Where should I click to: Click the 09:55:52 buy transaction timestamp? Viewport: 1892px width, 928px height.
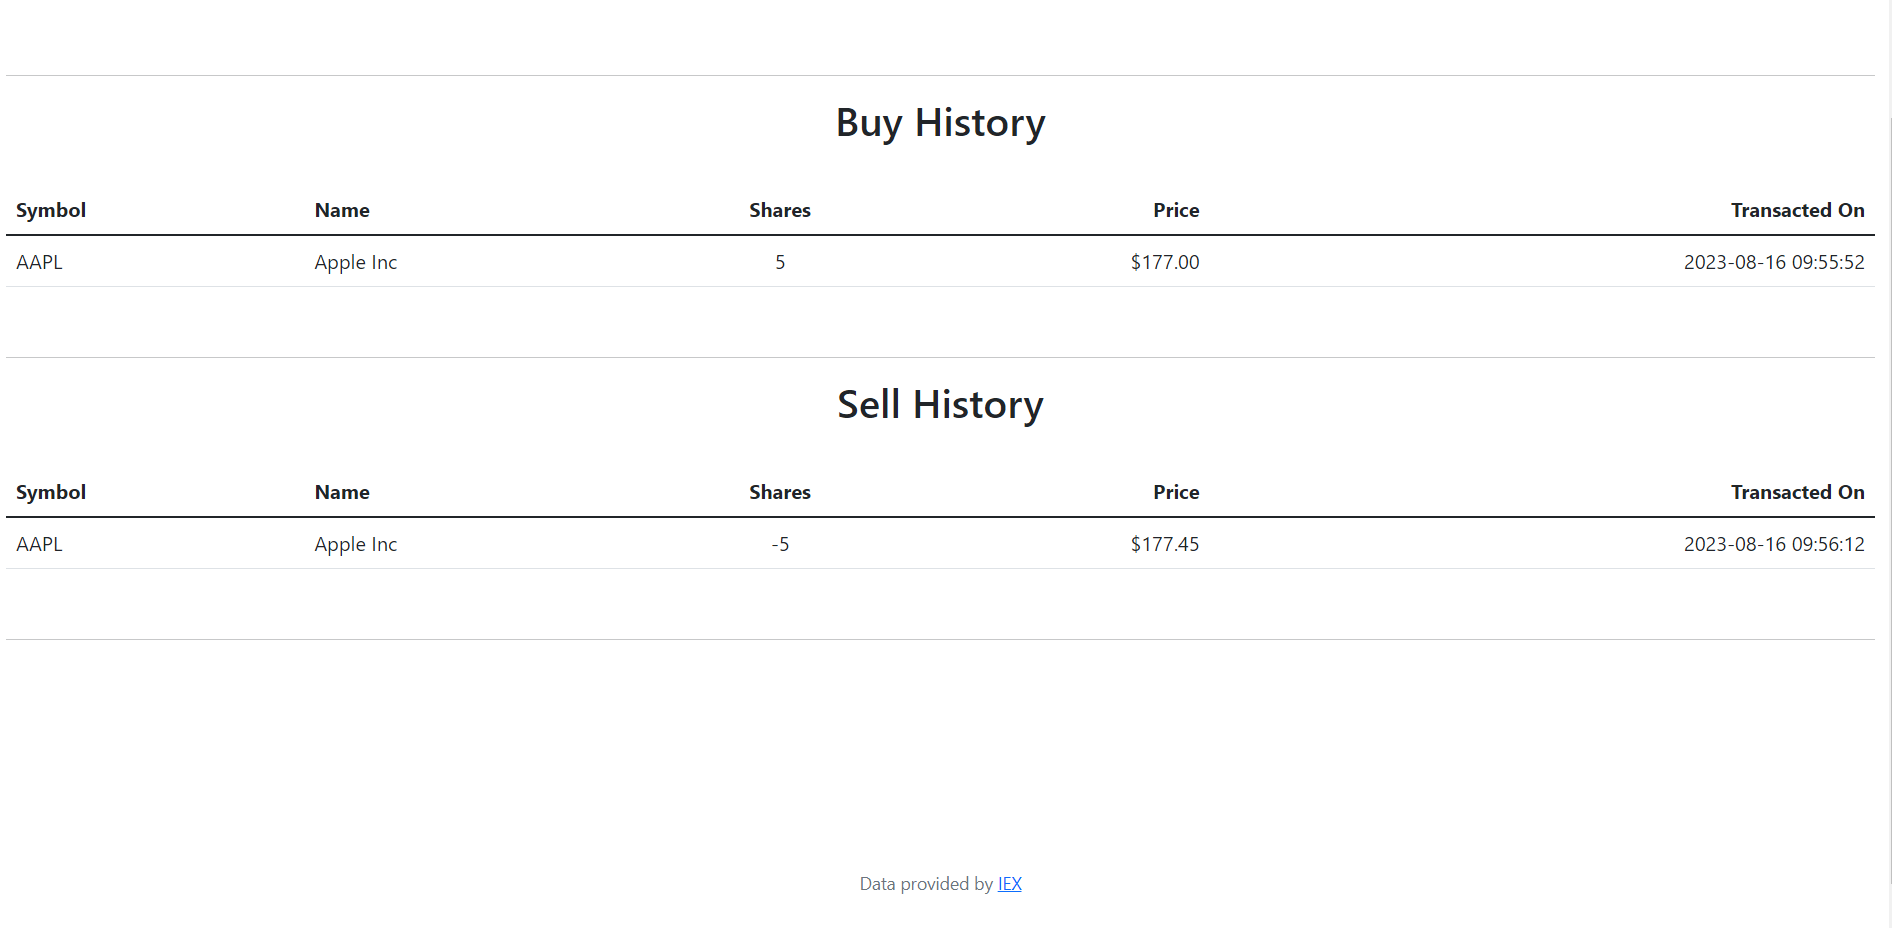click(1773, 262)
